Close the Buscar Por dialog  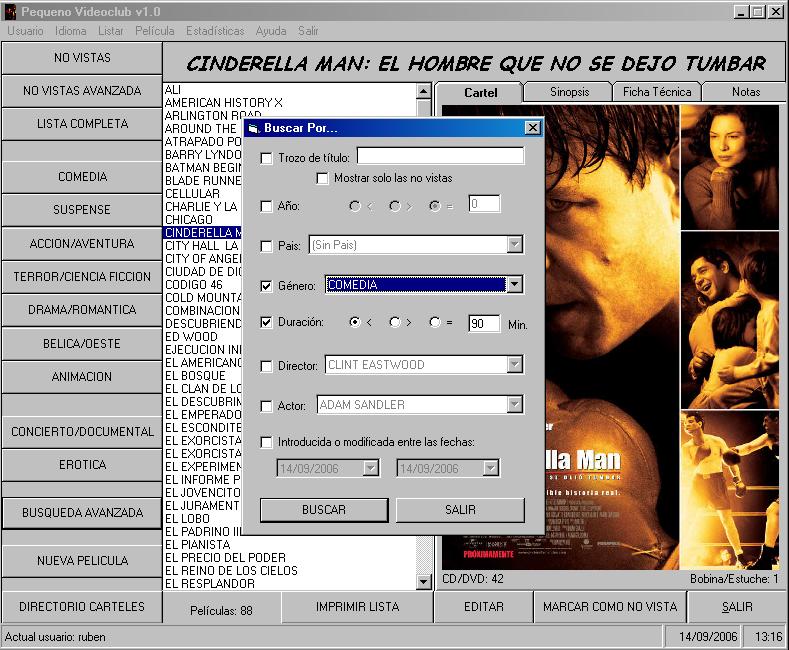[x=532, y=128]
